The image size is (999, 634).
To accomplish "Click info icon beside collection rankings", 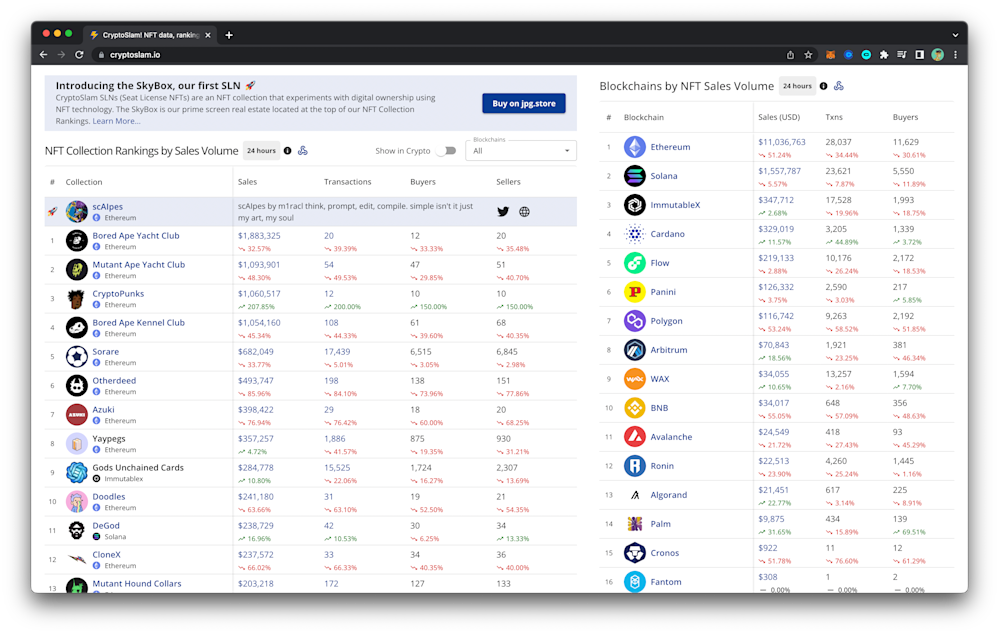I will (x=287, y=151).
